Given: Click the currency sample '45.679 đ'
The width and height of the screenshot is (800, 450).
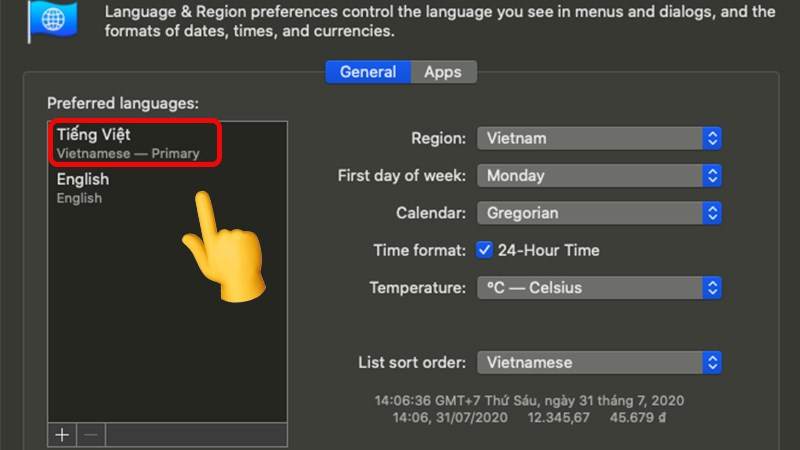Looking at the screenshot, I should click(638, 418).
